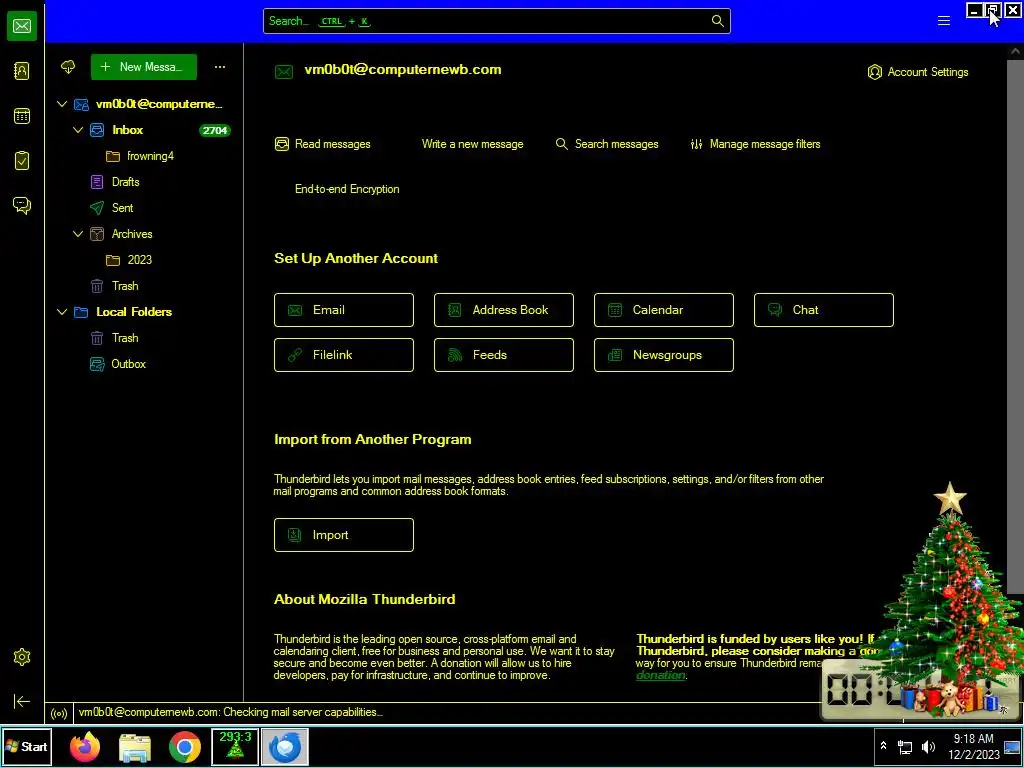The height and width of the screenshot is (768, 1024).
Task: Click the online status icon in status bar
Action: pos(59,713)
